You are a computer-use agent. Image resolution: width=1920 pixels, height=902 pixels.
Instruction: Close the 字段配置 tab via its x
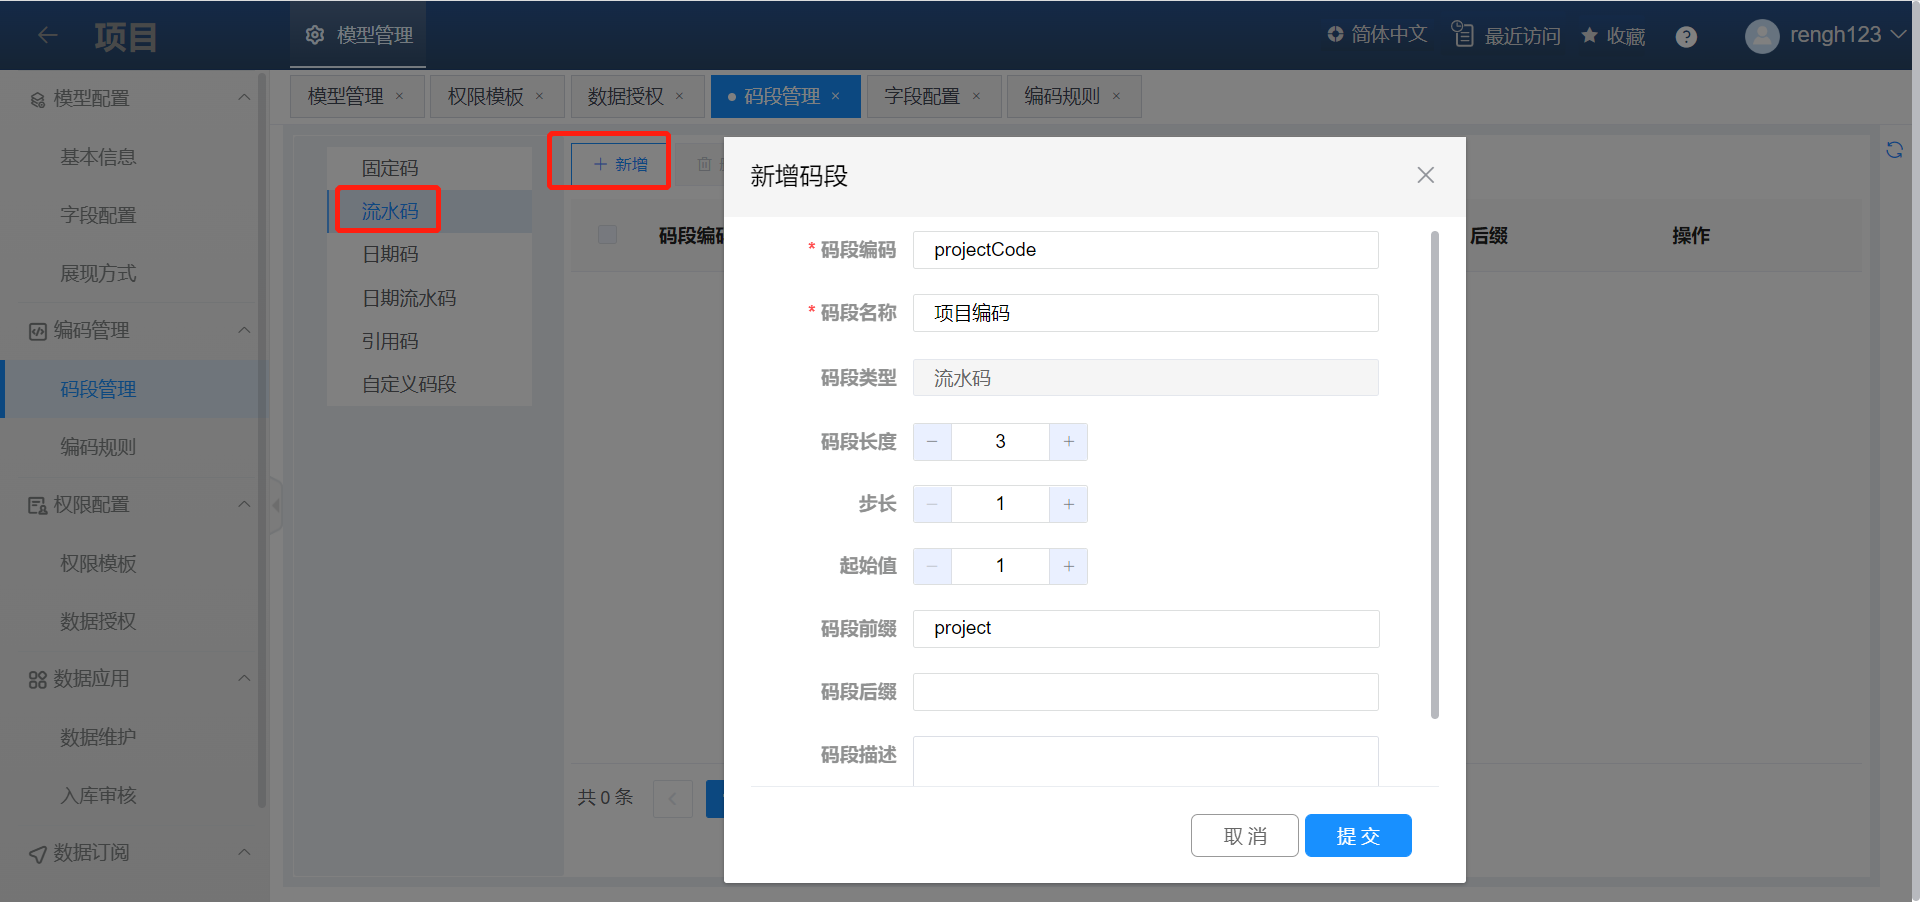977,97
